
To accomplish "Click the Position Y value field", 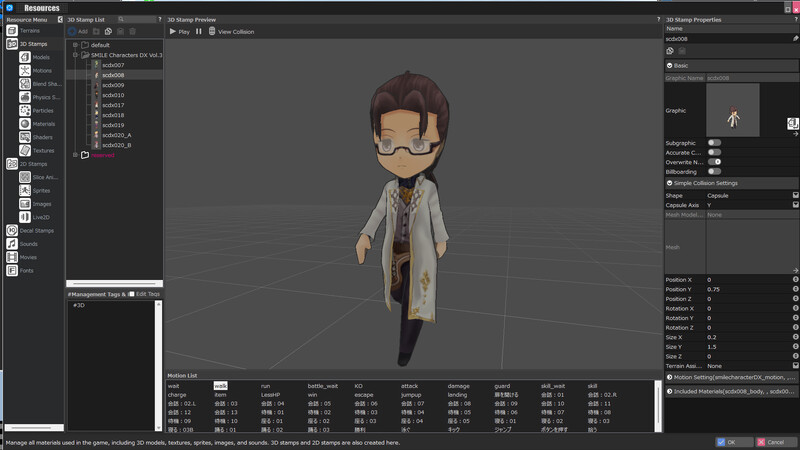I will 748,289.
